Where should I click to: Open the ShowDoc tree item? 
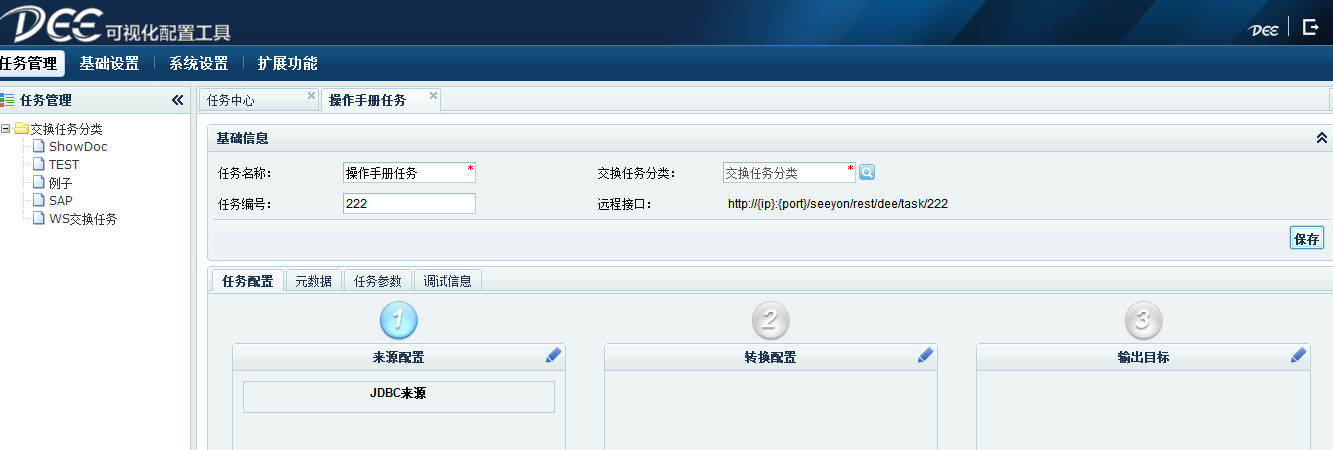pos(78,147)
